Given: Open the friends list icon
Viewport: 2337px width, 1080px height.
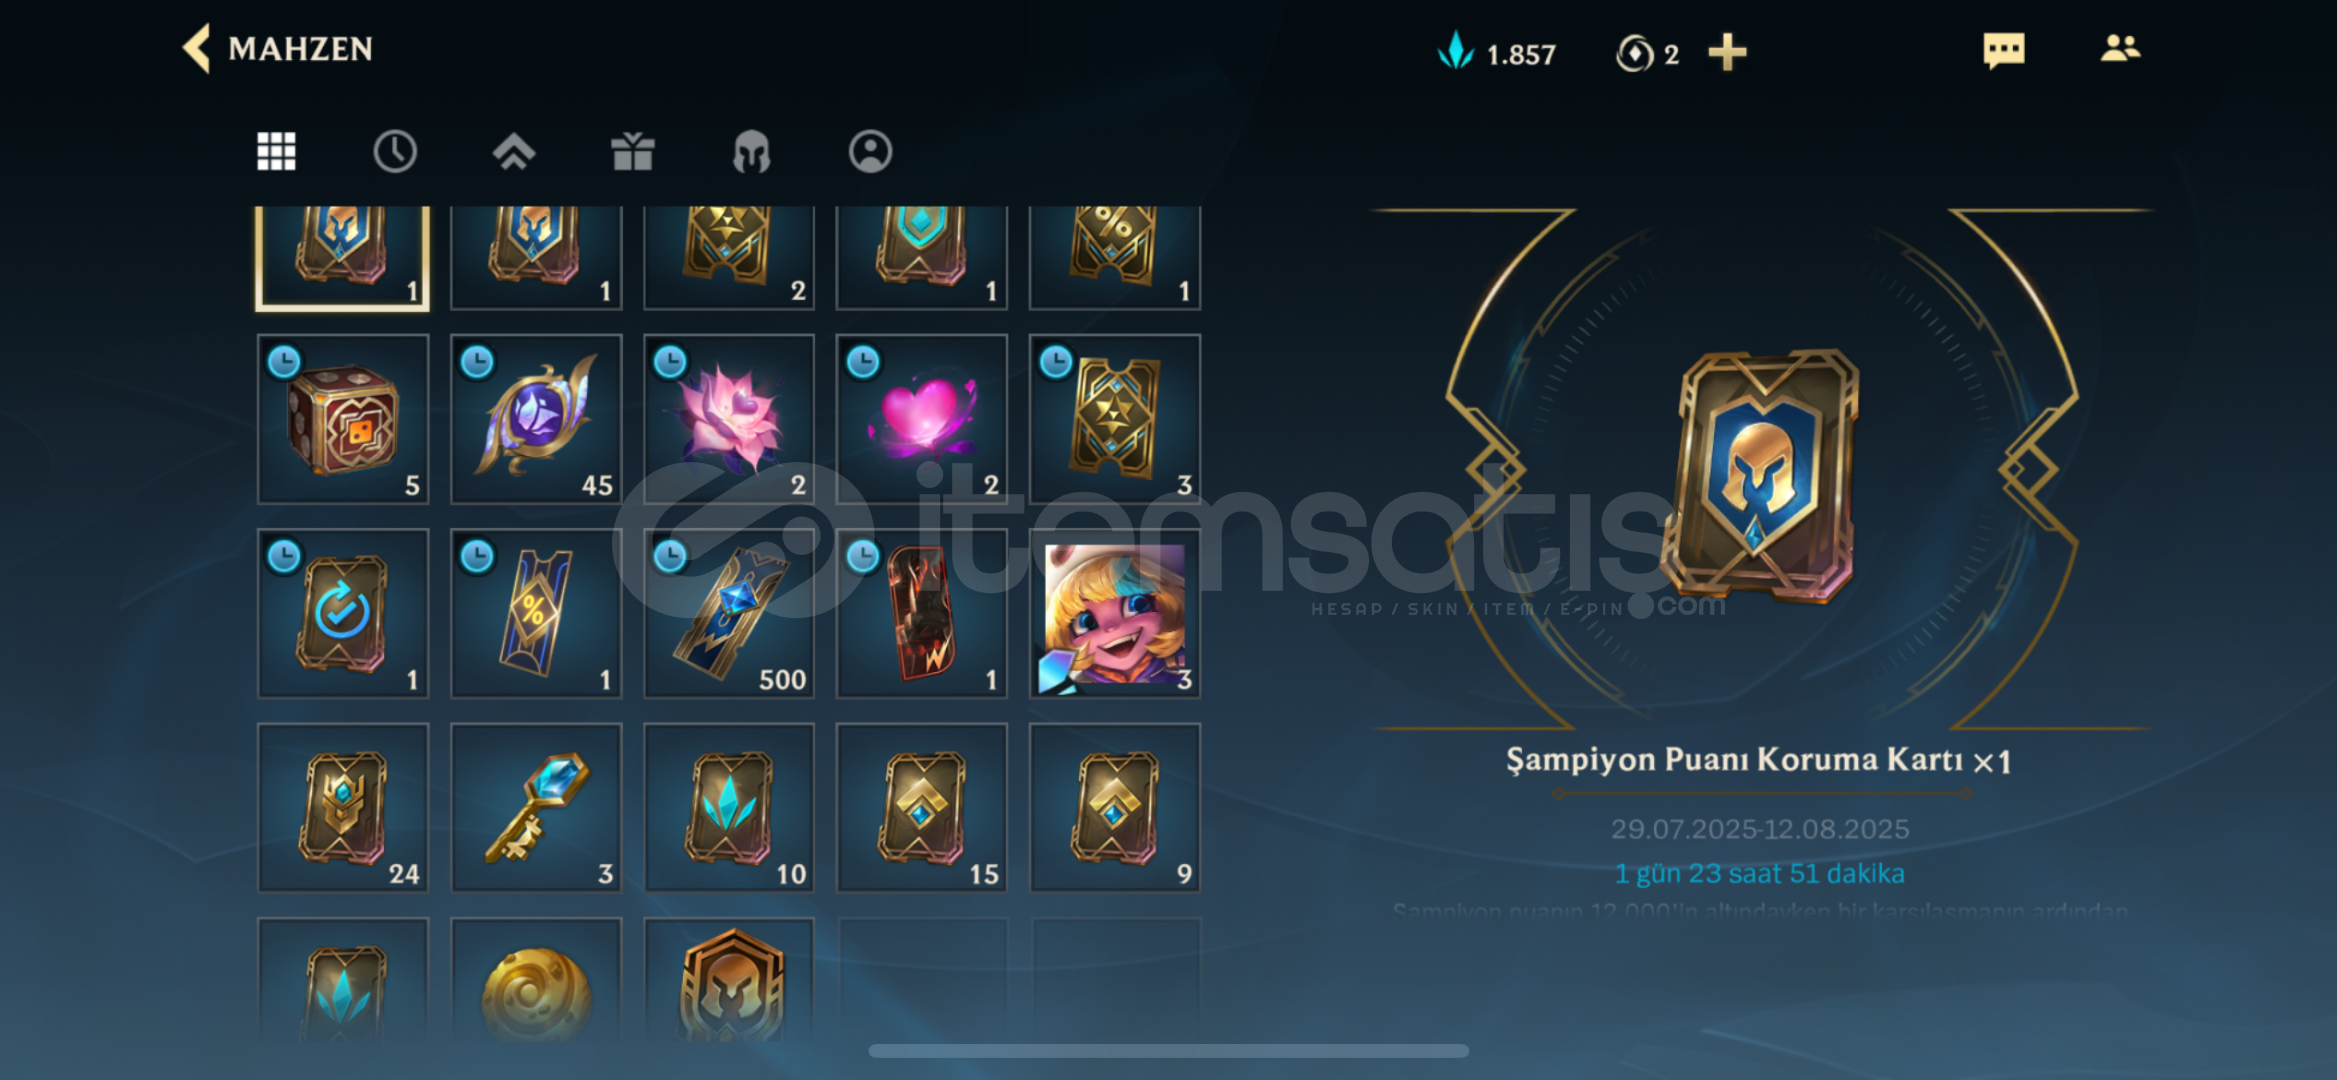Looking at the screenshot, I should pyautogui.click(x=2120, y=48).
